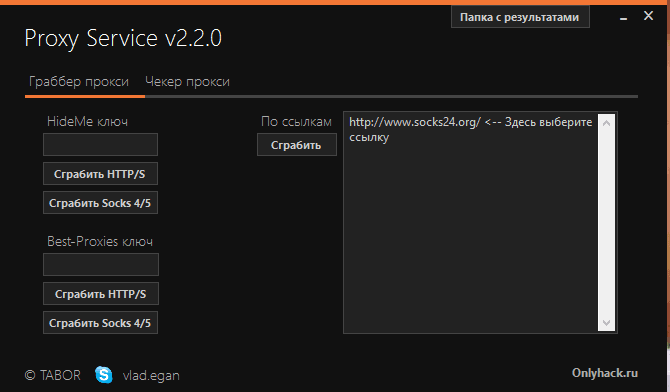Focus the Best-Proxies ключ input field

101,264
